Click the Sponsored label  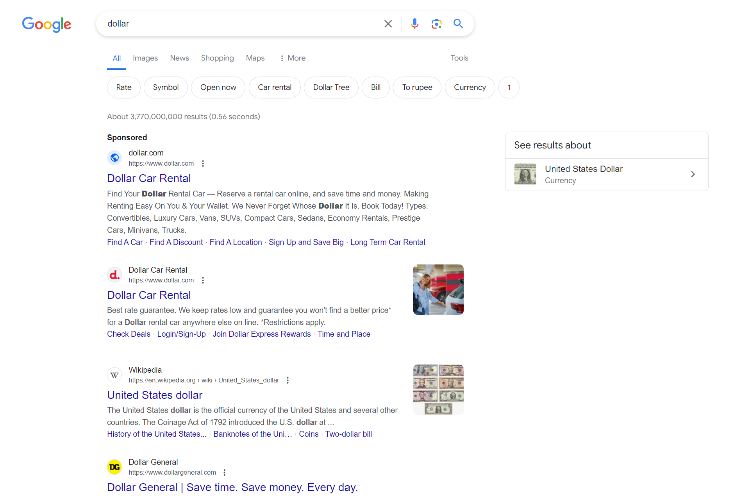127,137
